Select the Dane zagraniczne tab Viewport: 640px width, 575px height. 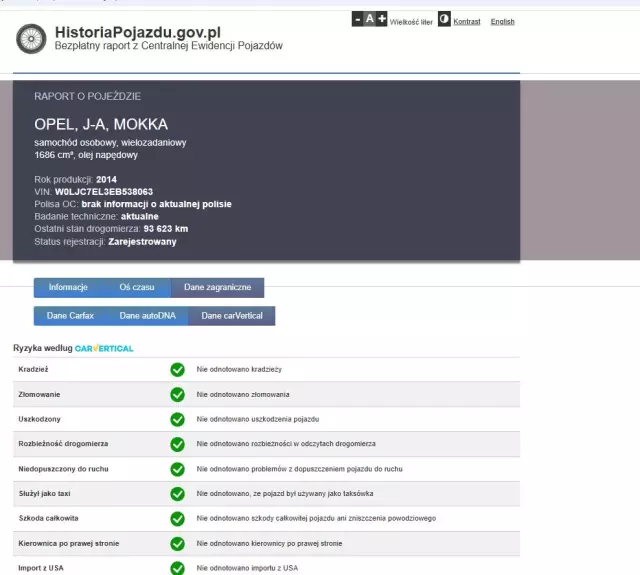tap(217, 287)
